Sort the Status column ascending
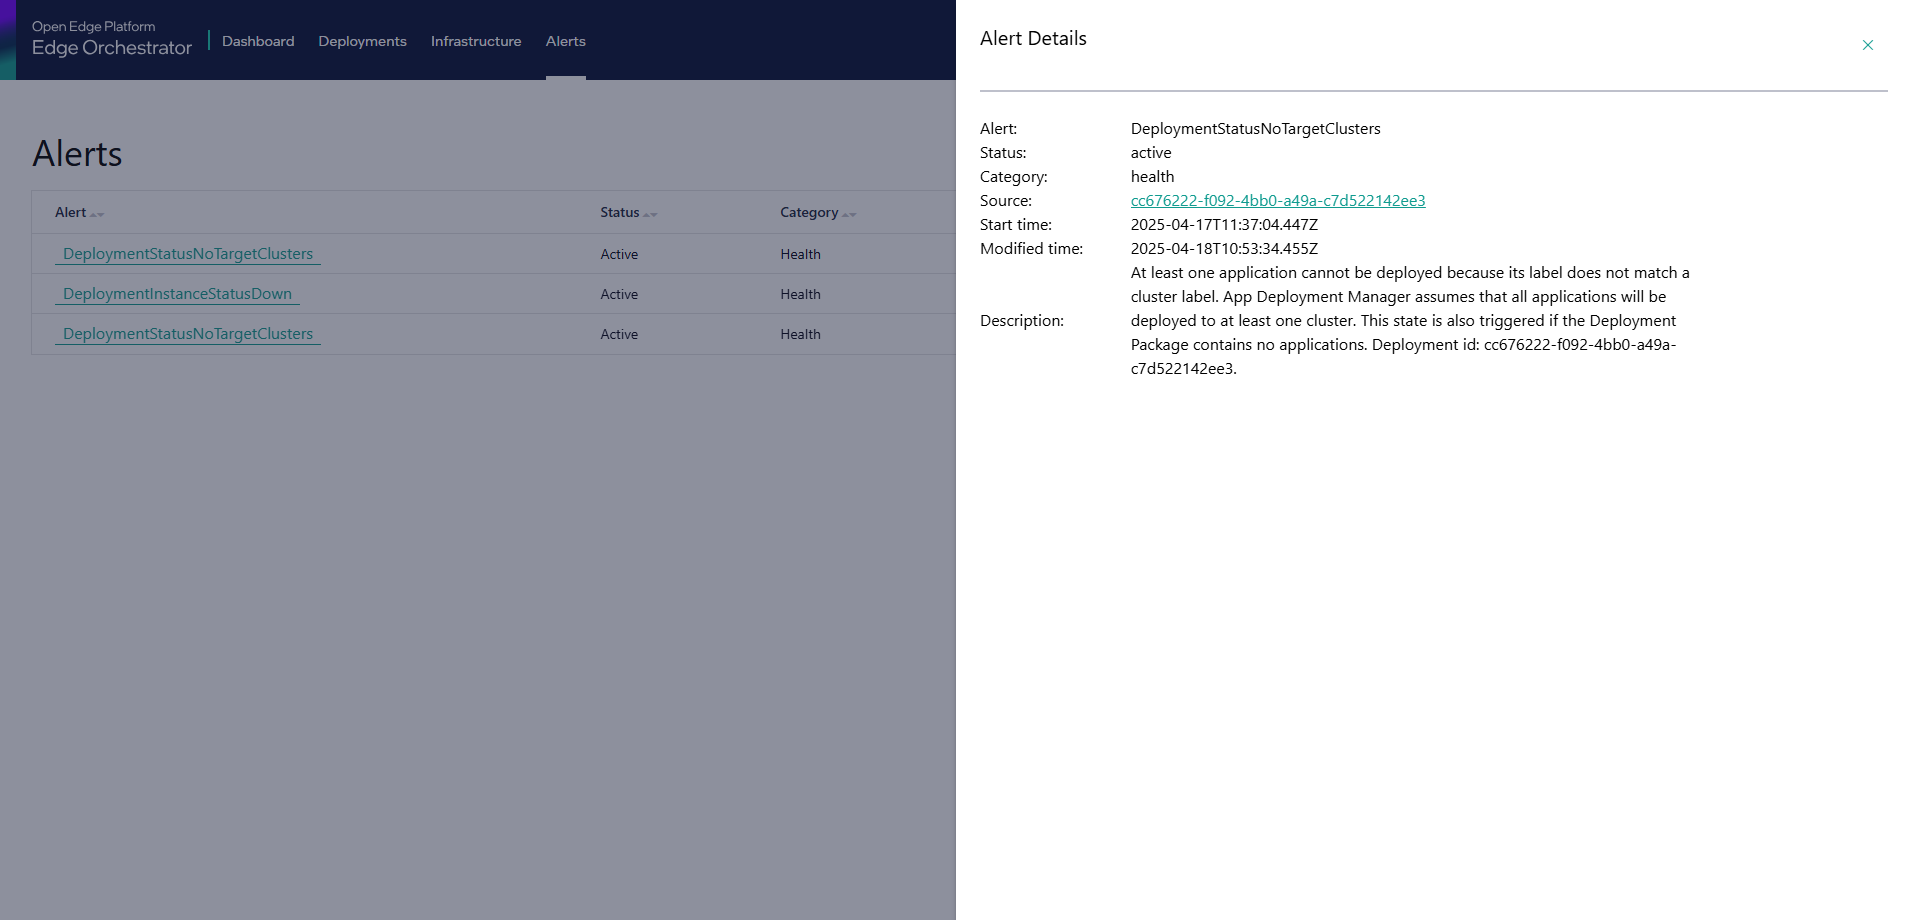Viewport: 1912px width, 920px height. pos(646,213)
